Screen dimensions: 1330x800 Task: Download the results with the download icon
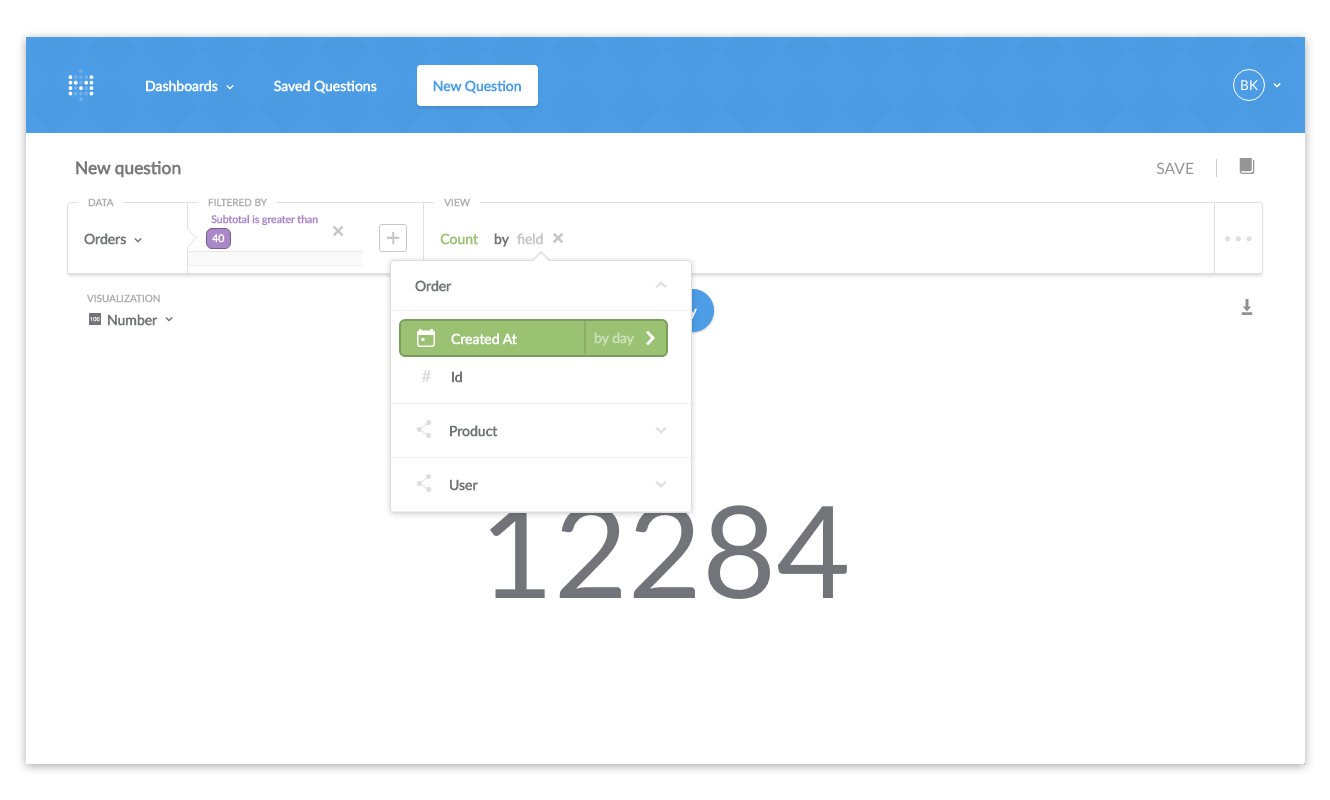coord(1247,307)
